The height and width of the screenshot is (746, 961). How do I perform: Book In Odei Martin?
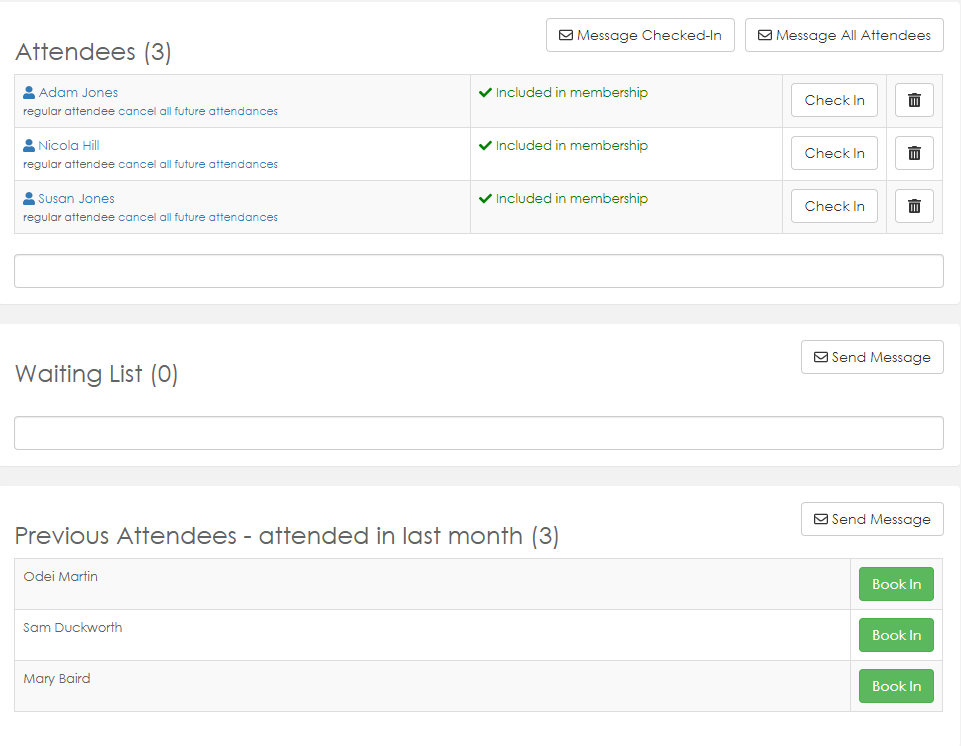[896, 584]
